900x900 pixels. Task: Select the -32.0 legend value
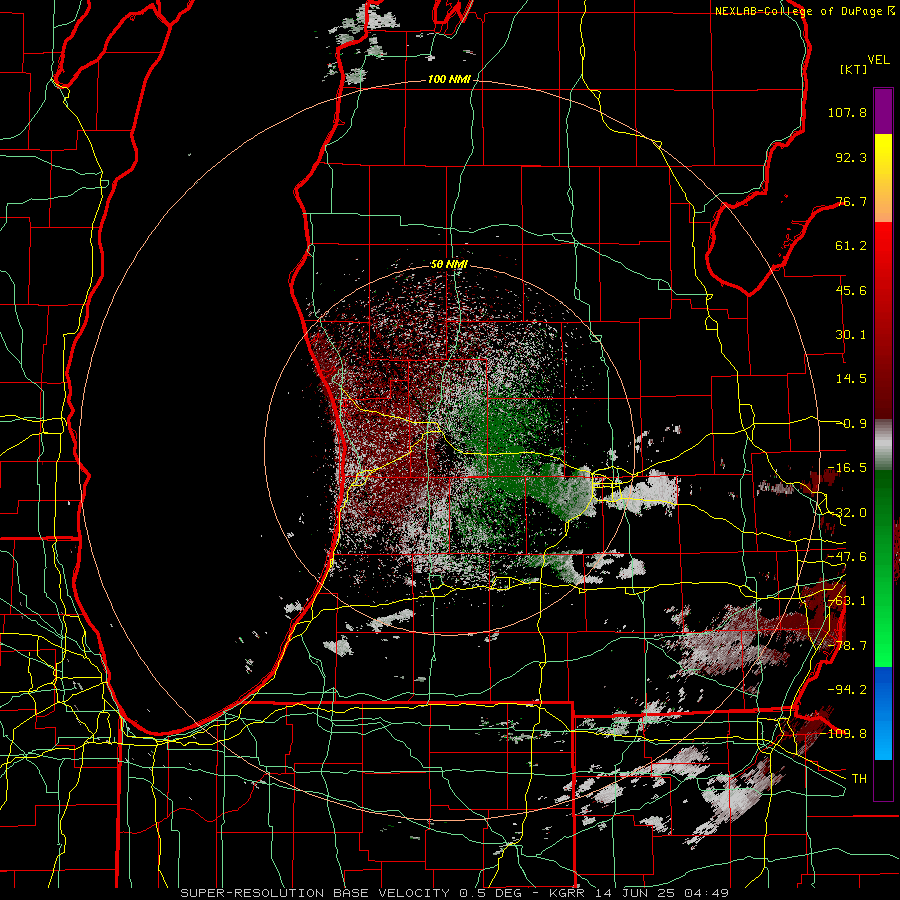[x=847, y=513]
